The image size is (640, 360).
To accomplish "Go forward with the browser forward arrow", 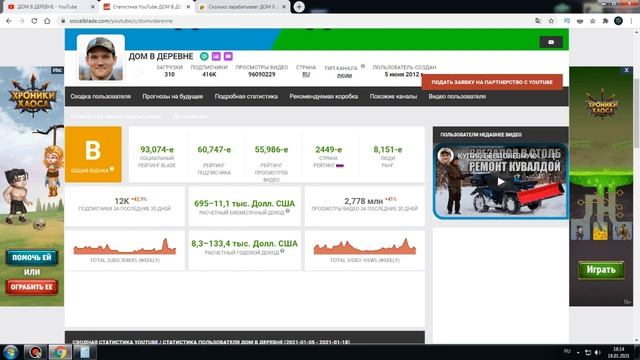I will point(21,21).
